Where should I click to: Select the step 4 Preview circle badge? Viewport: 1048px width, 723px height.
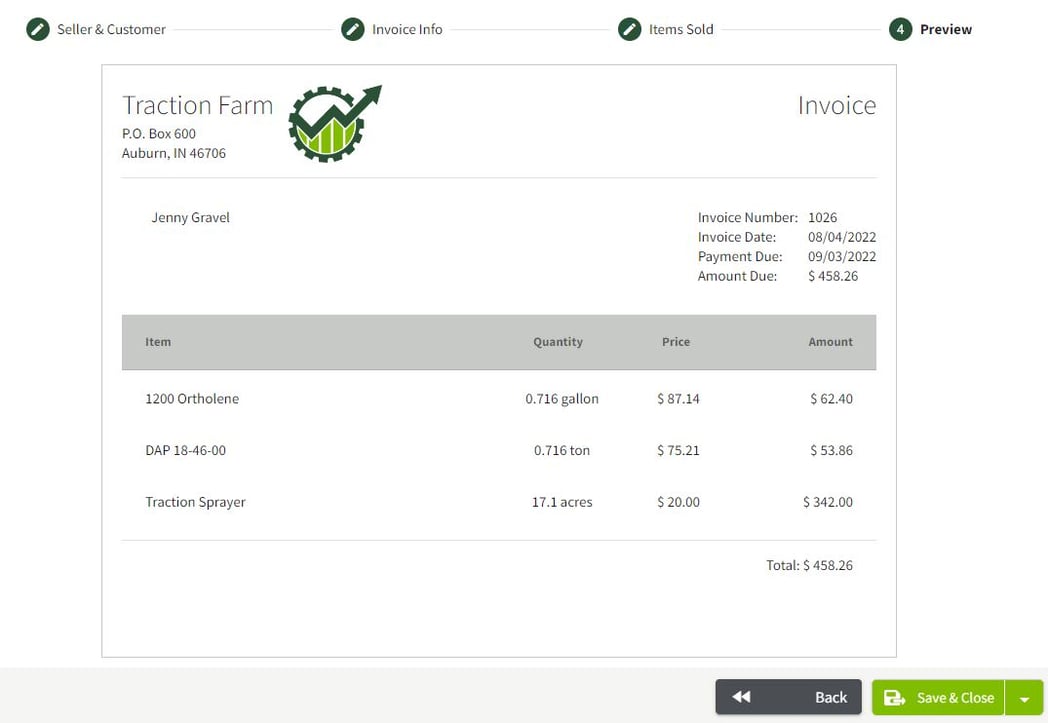click(x=902, y=29)
